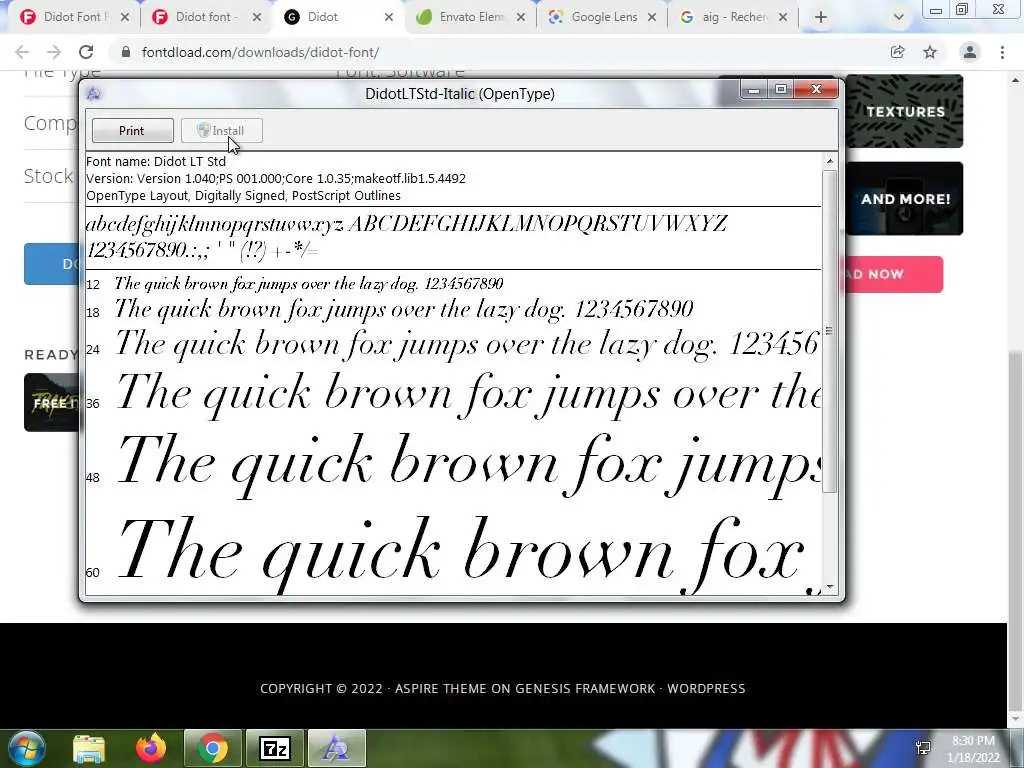Screen dimensions: 1024x768
Task: Click the browser page scrollbar up arrow
Action: click(x=1016, y=80)
